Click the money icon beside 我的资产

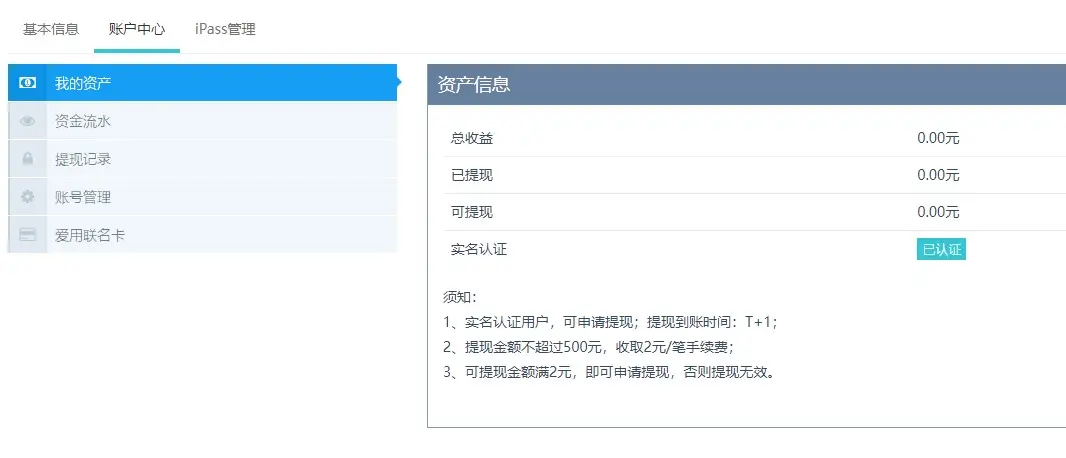(28, 83)
